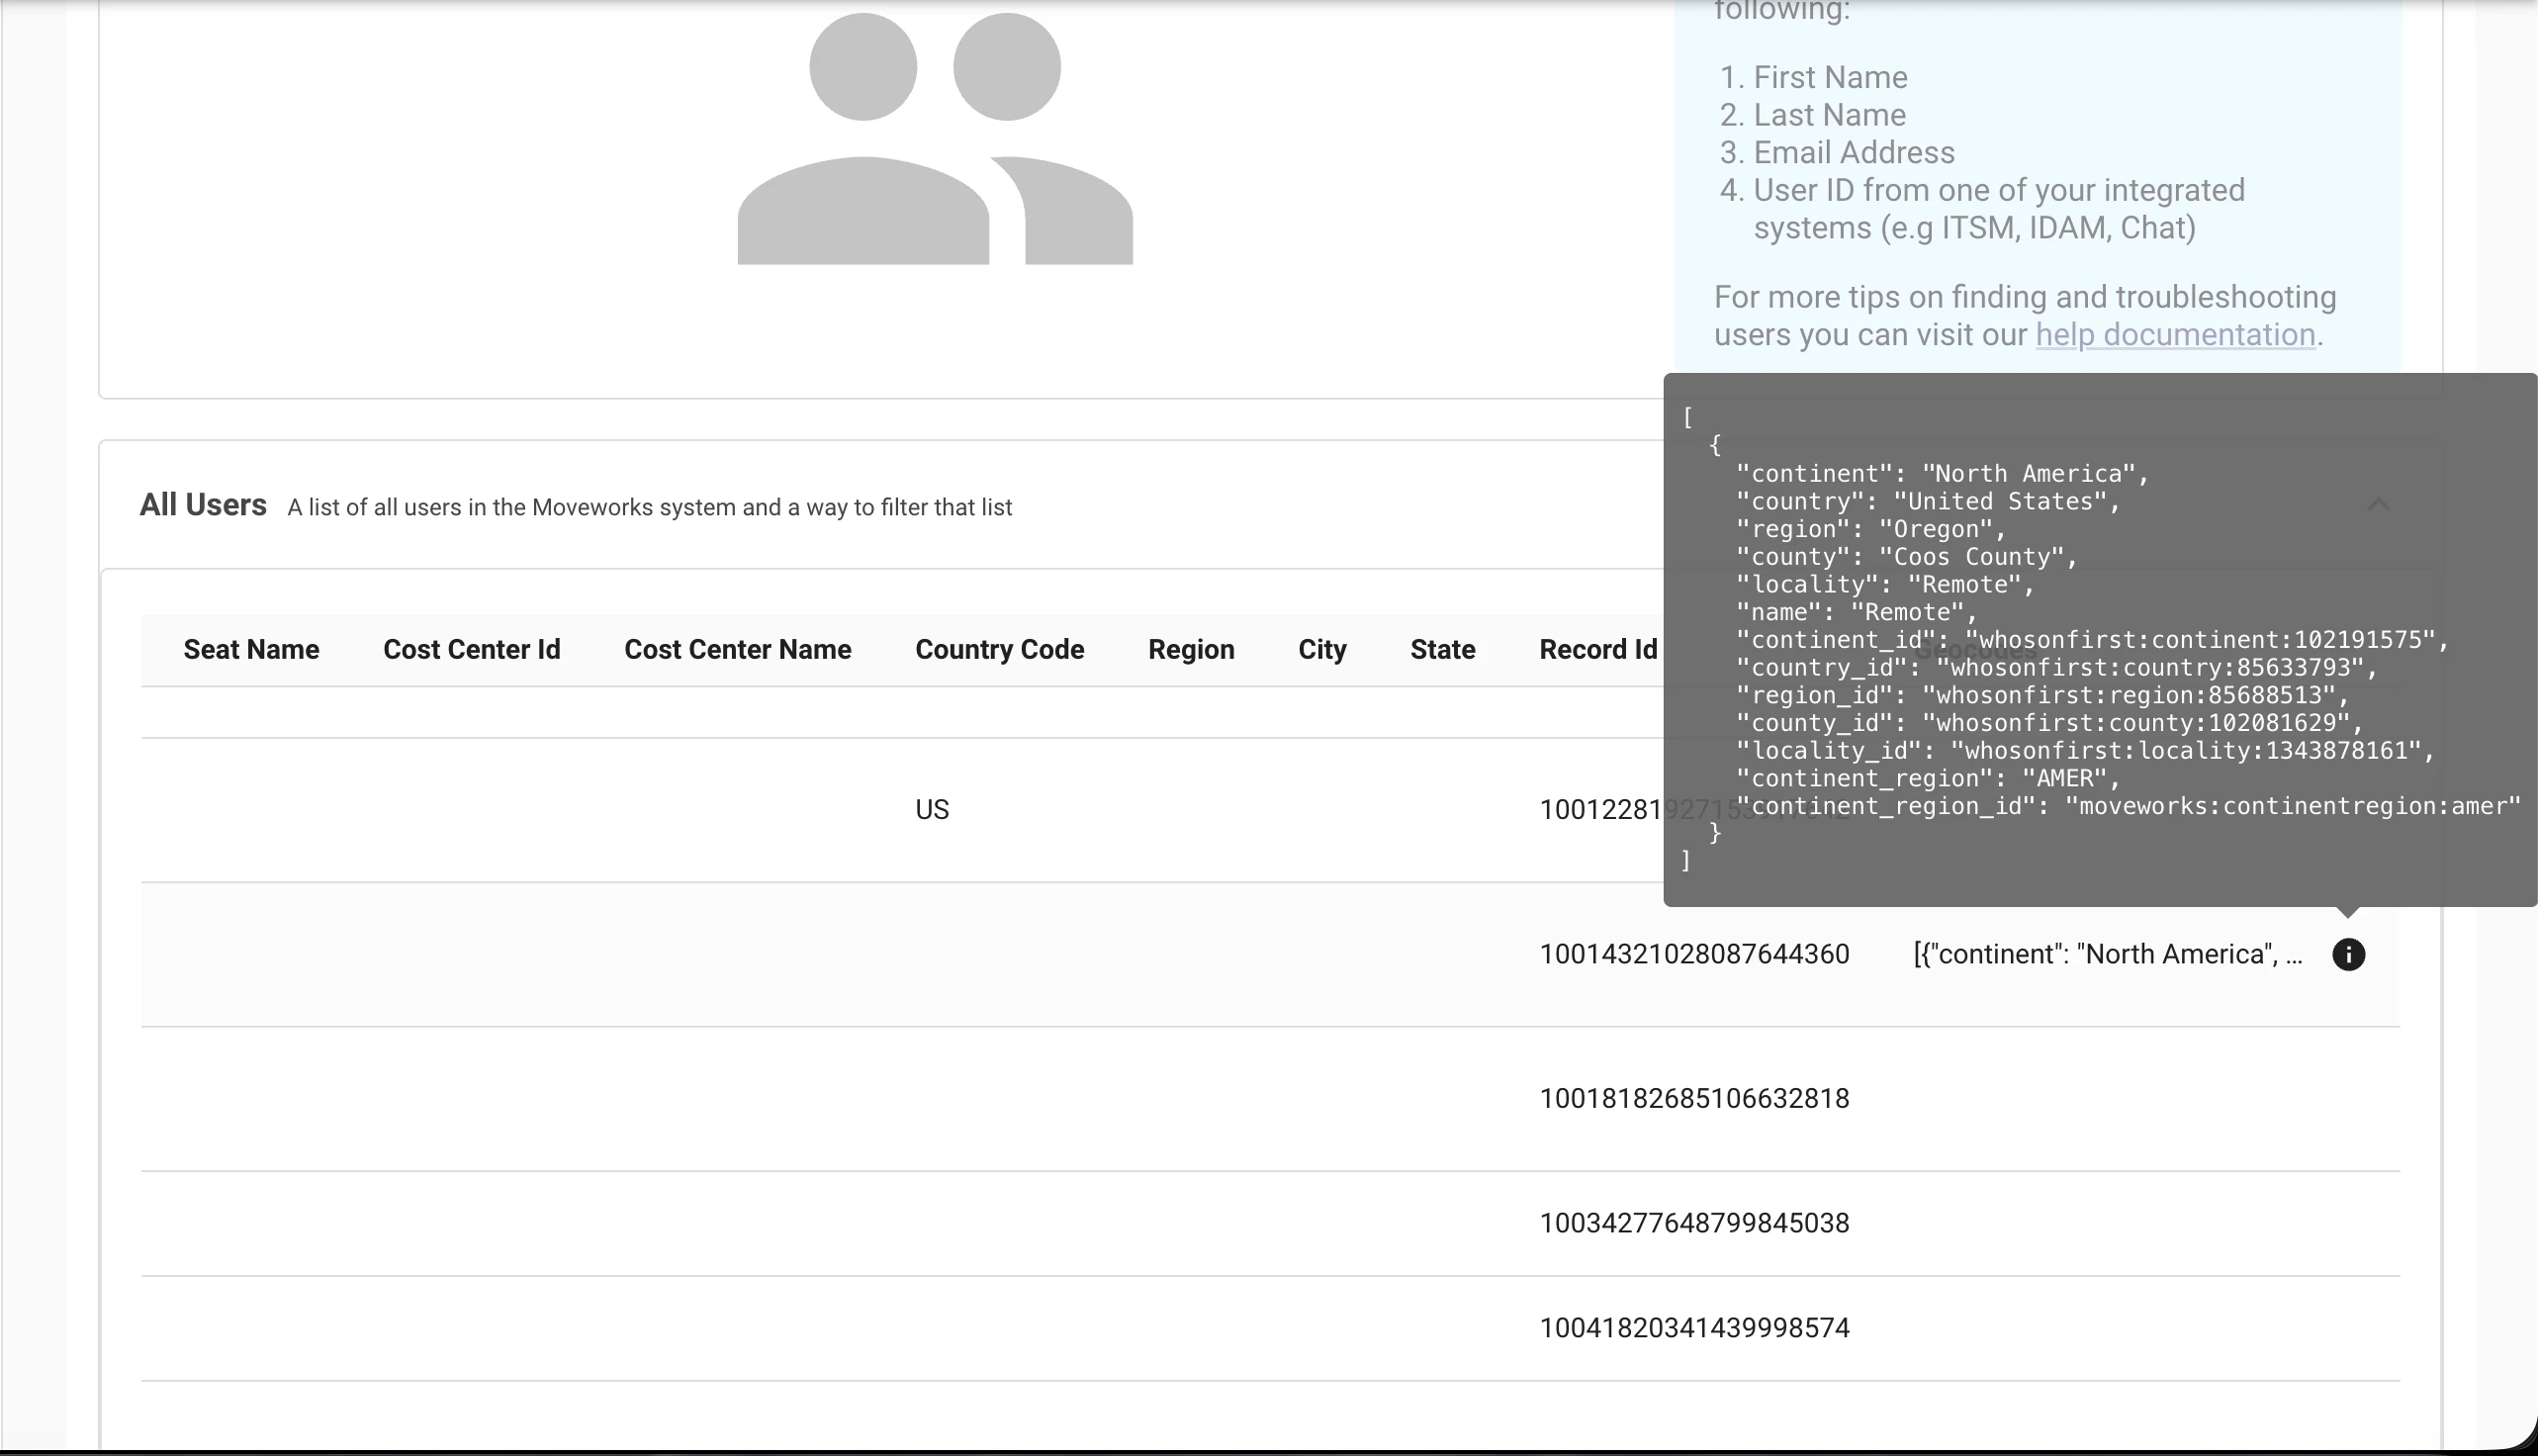Click the Region column header
The height and width of the screenshot is (1456, 2538).
pos(1190,650)
